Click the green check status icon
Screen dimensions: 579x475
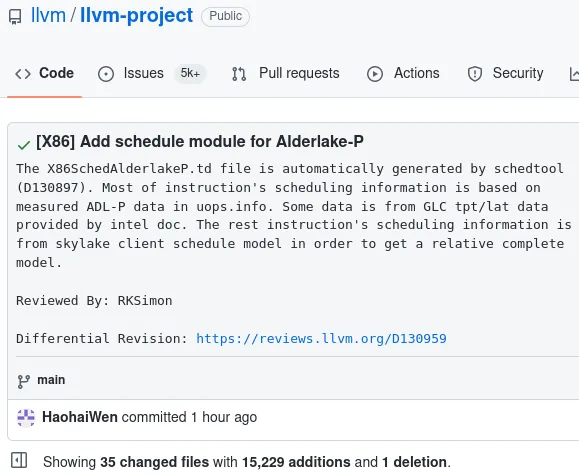click(x=24, y=145)
